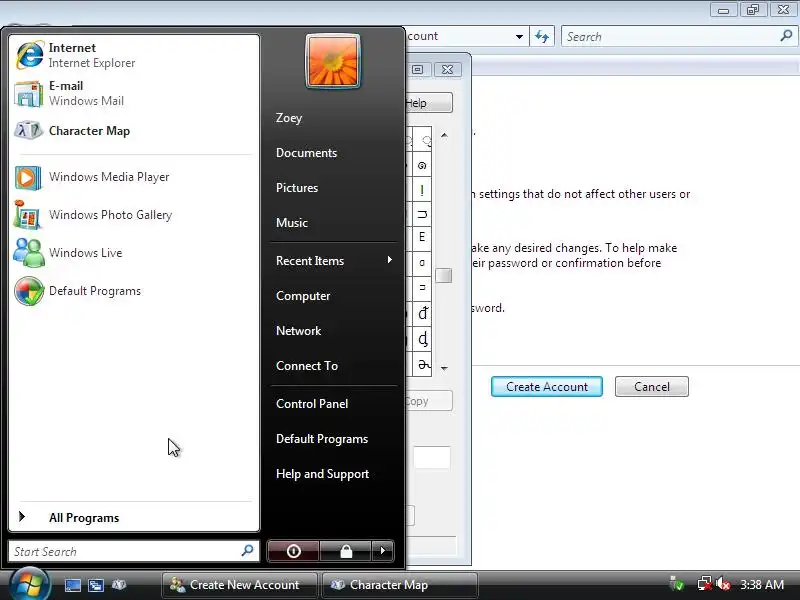
Task: Open the Music folder
Action: tap(292, 222)
